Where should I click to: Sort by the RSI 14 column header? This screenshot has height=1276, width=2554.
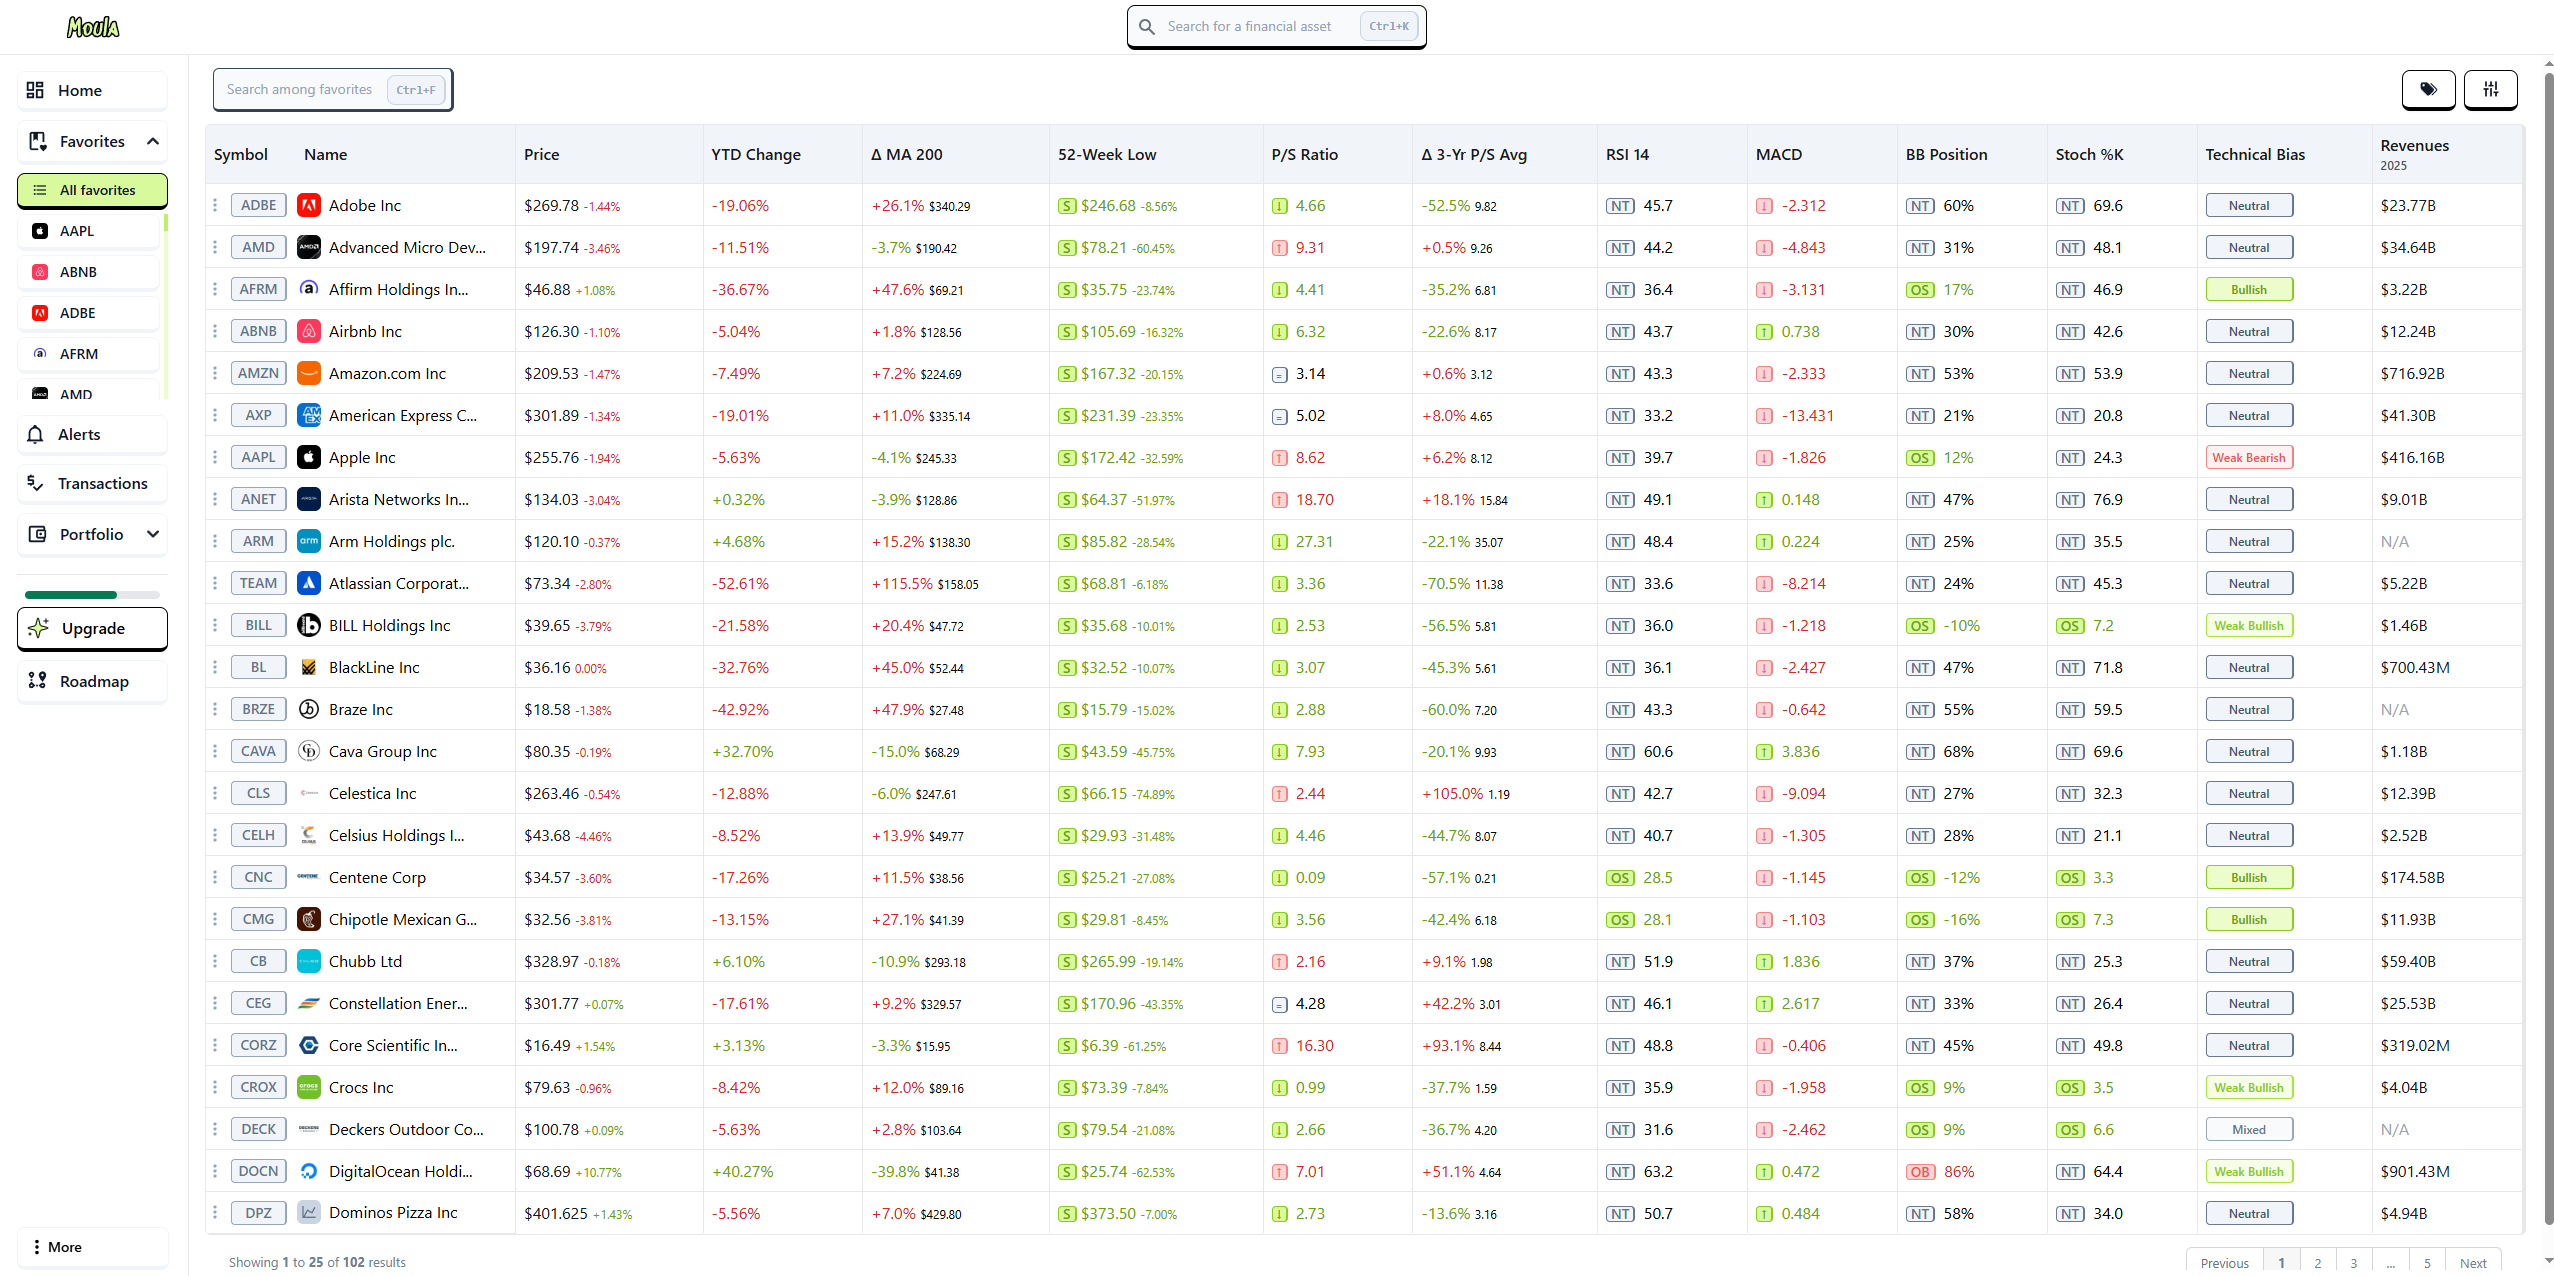point(1627,154)
